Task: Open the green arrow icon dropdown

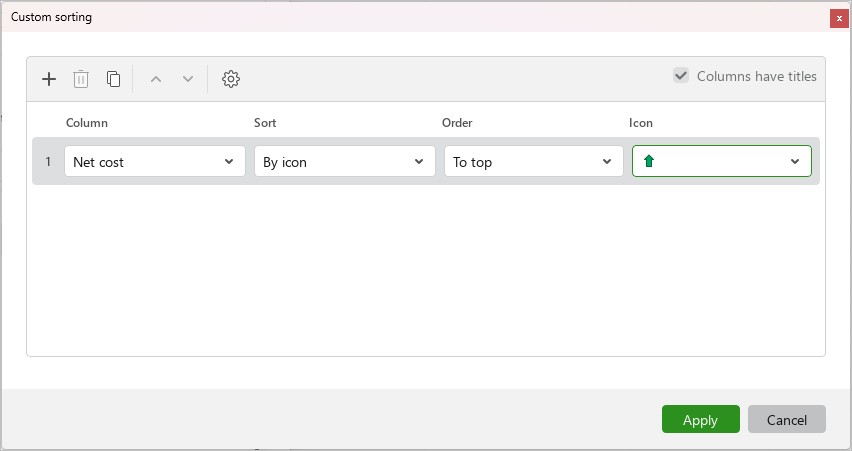Action: pos(722,161)
